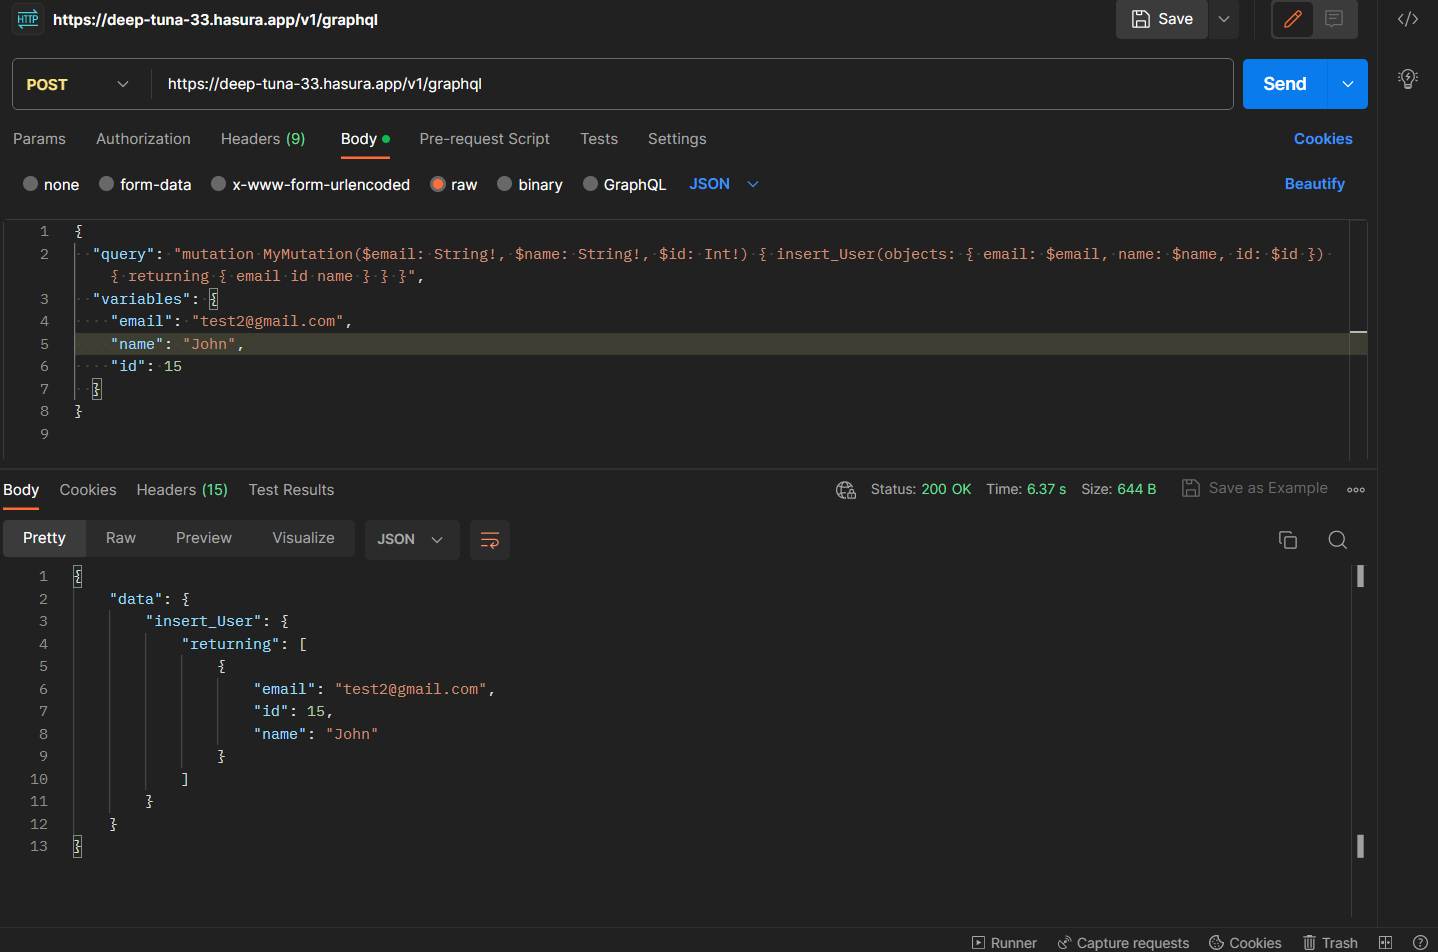Open the response Cookies tab

pyautogui.click(x=88, y=490)
